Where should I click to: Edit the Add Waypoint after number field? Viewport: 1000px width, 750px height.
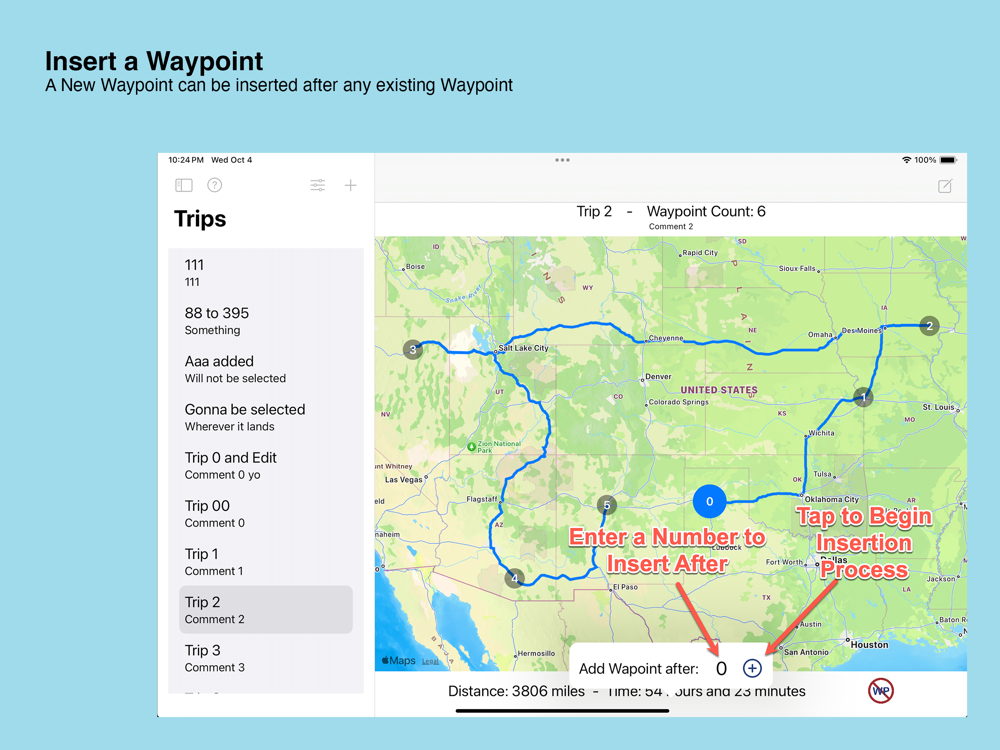[721, 668]
